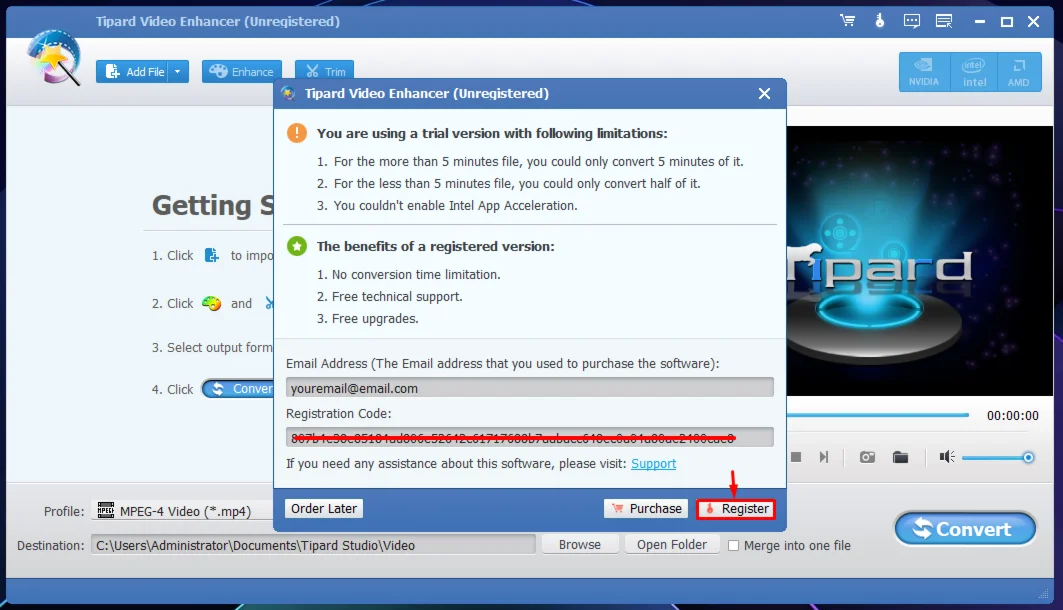
Task: Click '1. No conversion time limitation.' text
Action: [x=408, y=274]
